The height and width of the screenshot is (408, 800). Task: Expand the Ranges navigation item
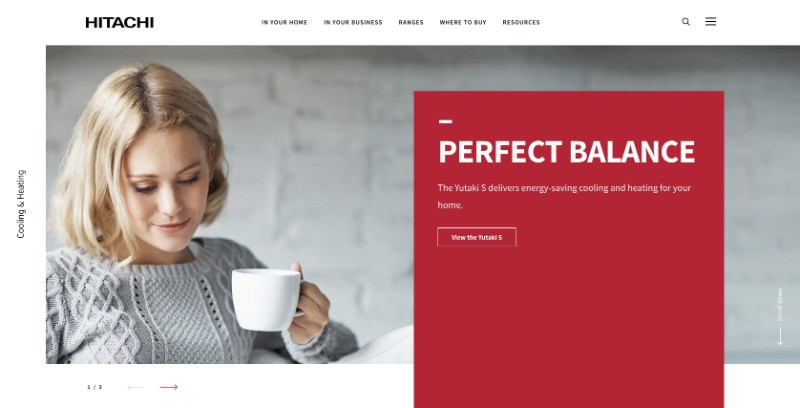tap(411, 22)
